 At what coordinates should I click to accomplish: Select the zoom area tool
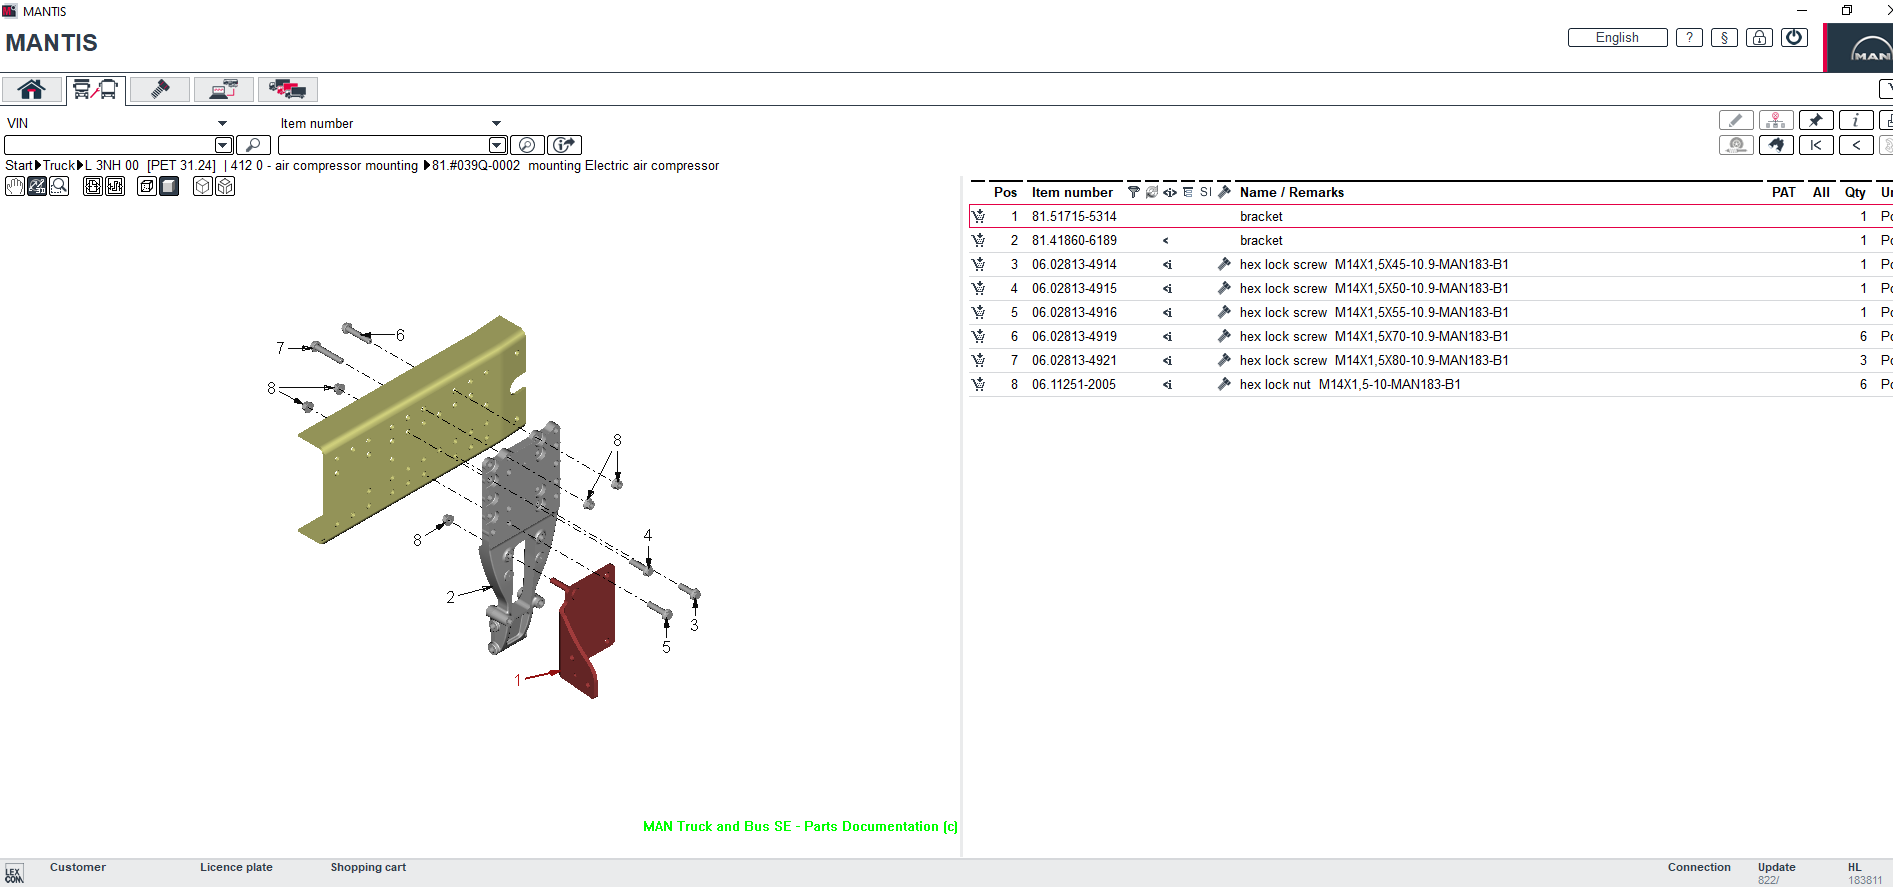point(59,186)
